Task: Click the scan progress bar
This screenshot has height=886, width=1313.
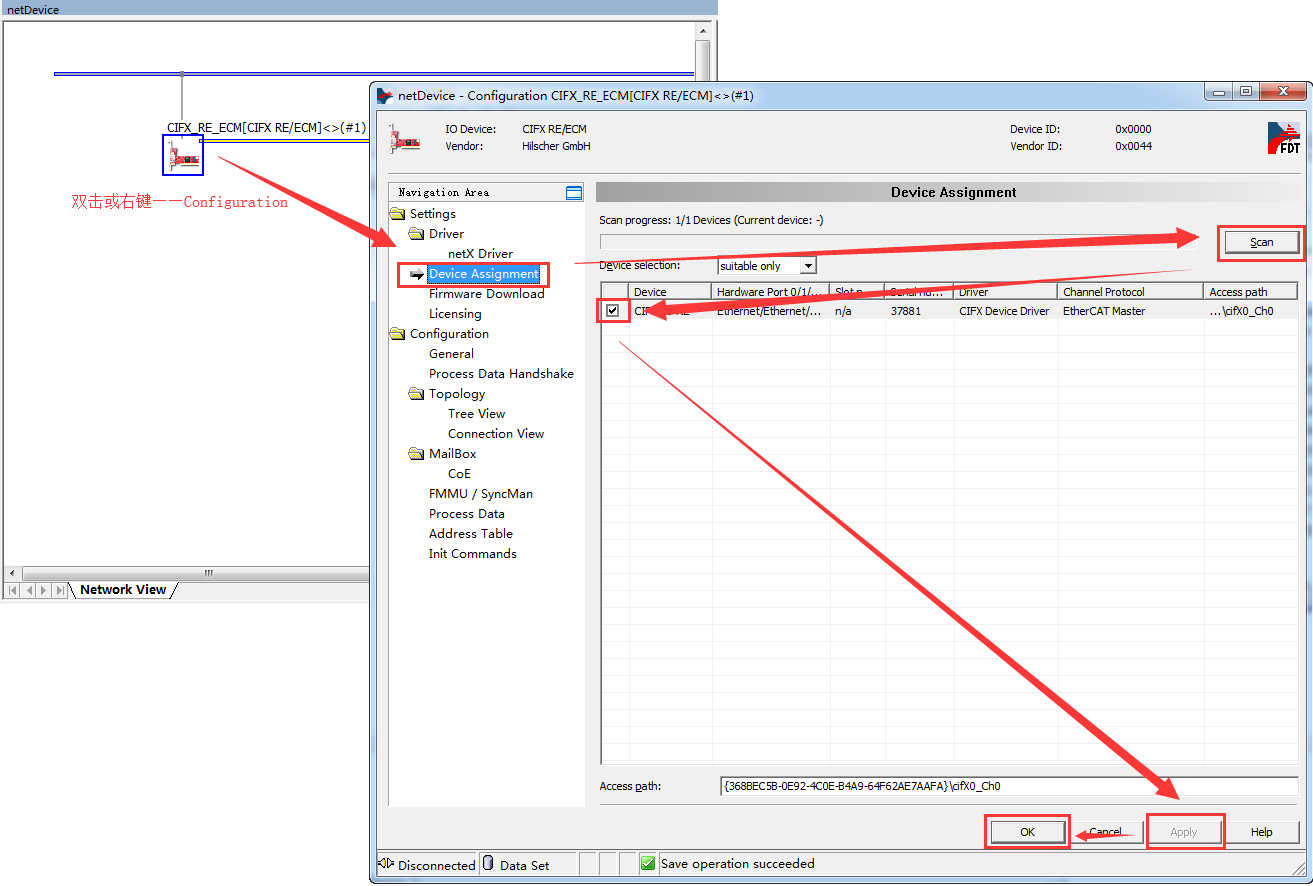Action: coord(898,241)
